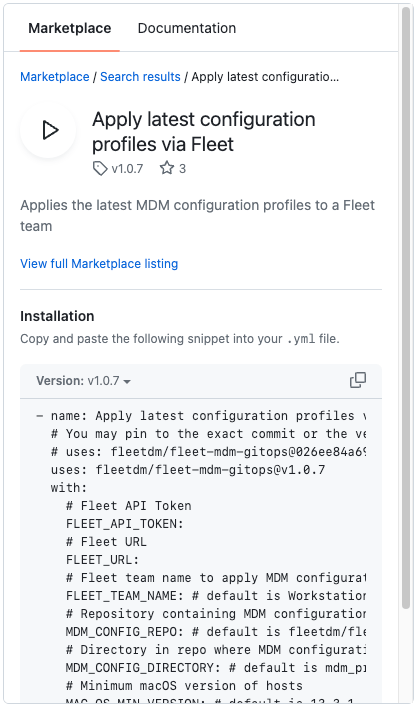Click the 'FLEET_API_TOKEN:' code line
This screenshot has height=707, width=417.
(x=124, y=524)
